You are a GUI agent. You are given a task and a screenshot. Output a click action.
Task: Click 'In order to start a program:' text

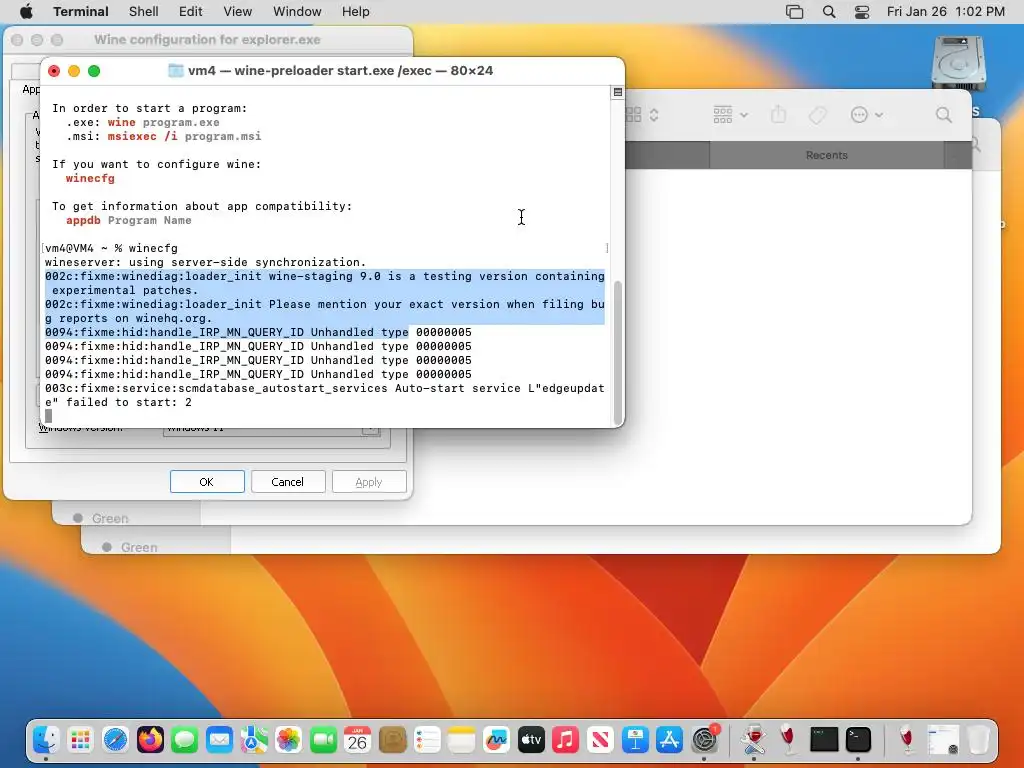[x=150, y=108]
